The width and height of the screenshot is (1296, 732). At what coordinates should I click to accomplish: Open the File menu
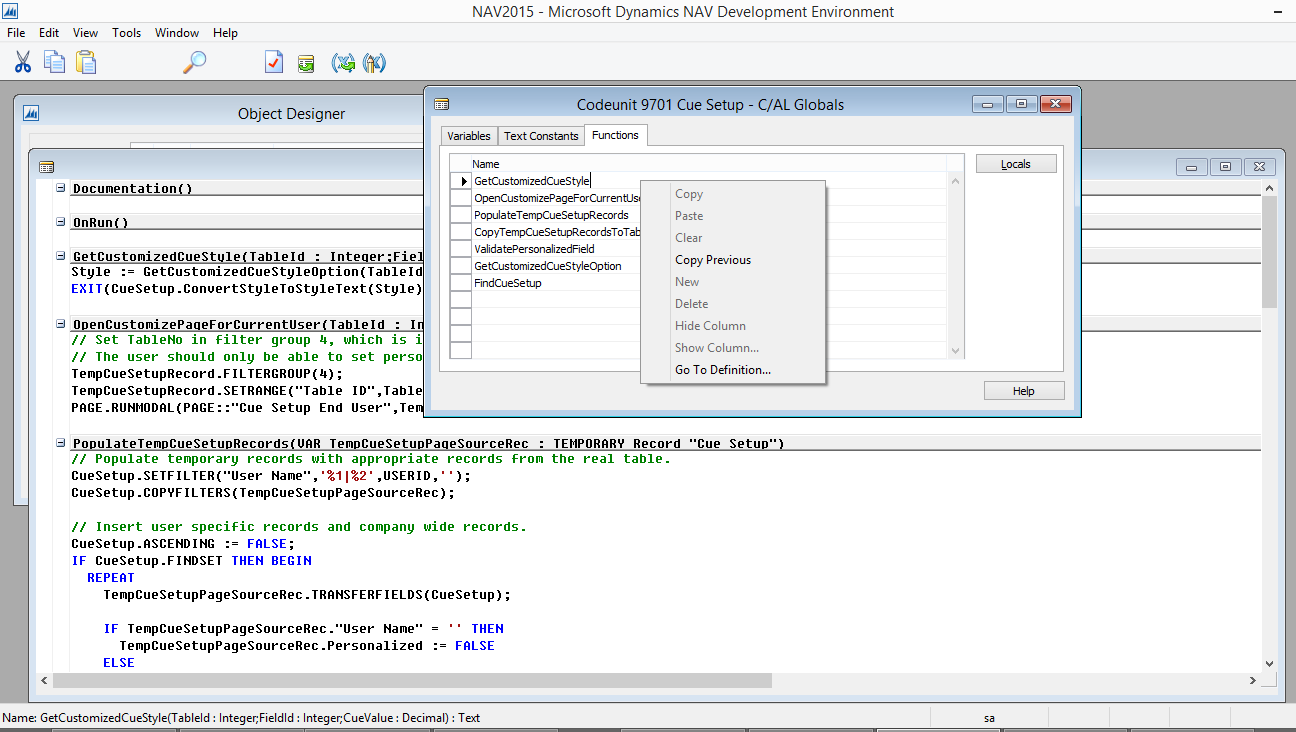pos(16,33)
